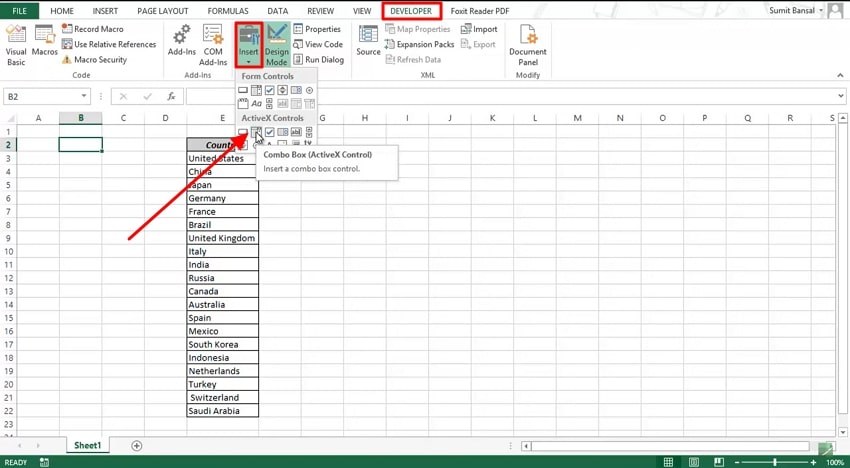Open the COM Add-Ins dialog
Viewport: 850px width, 468px height.
pyautogui.click(x=213, y=46)
